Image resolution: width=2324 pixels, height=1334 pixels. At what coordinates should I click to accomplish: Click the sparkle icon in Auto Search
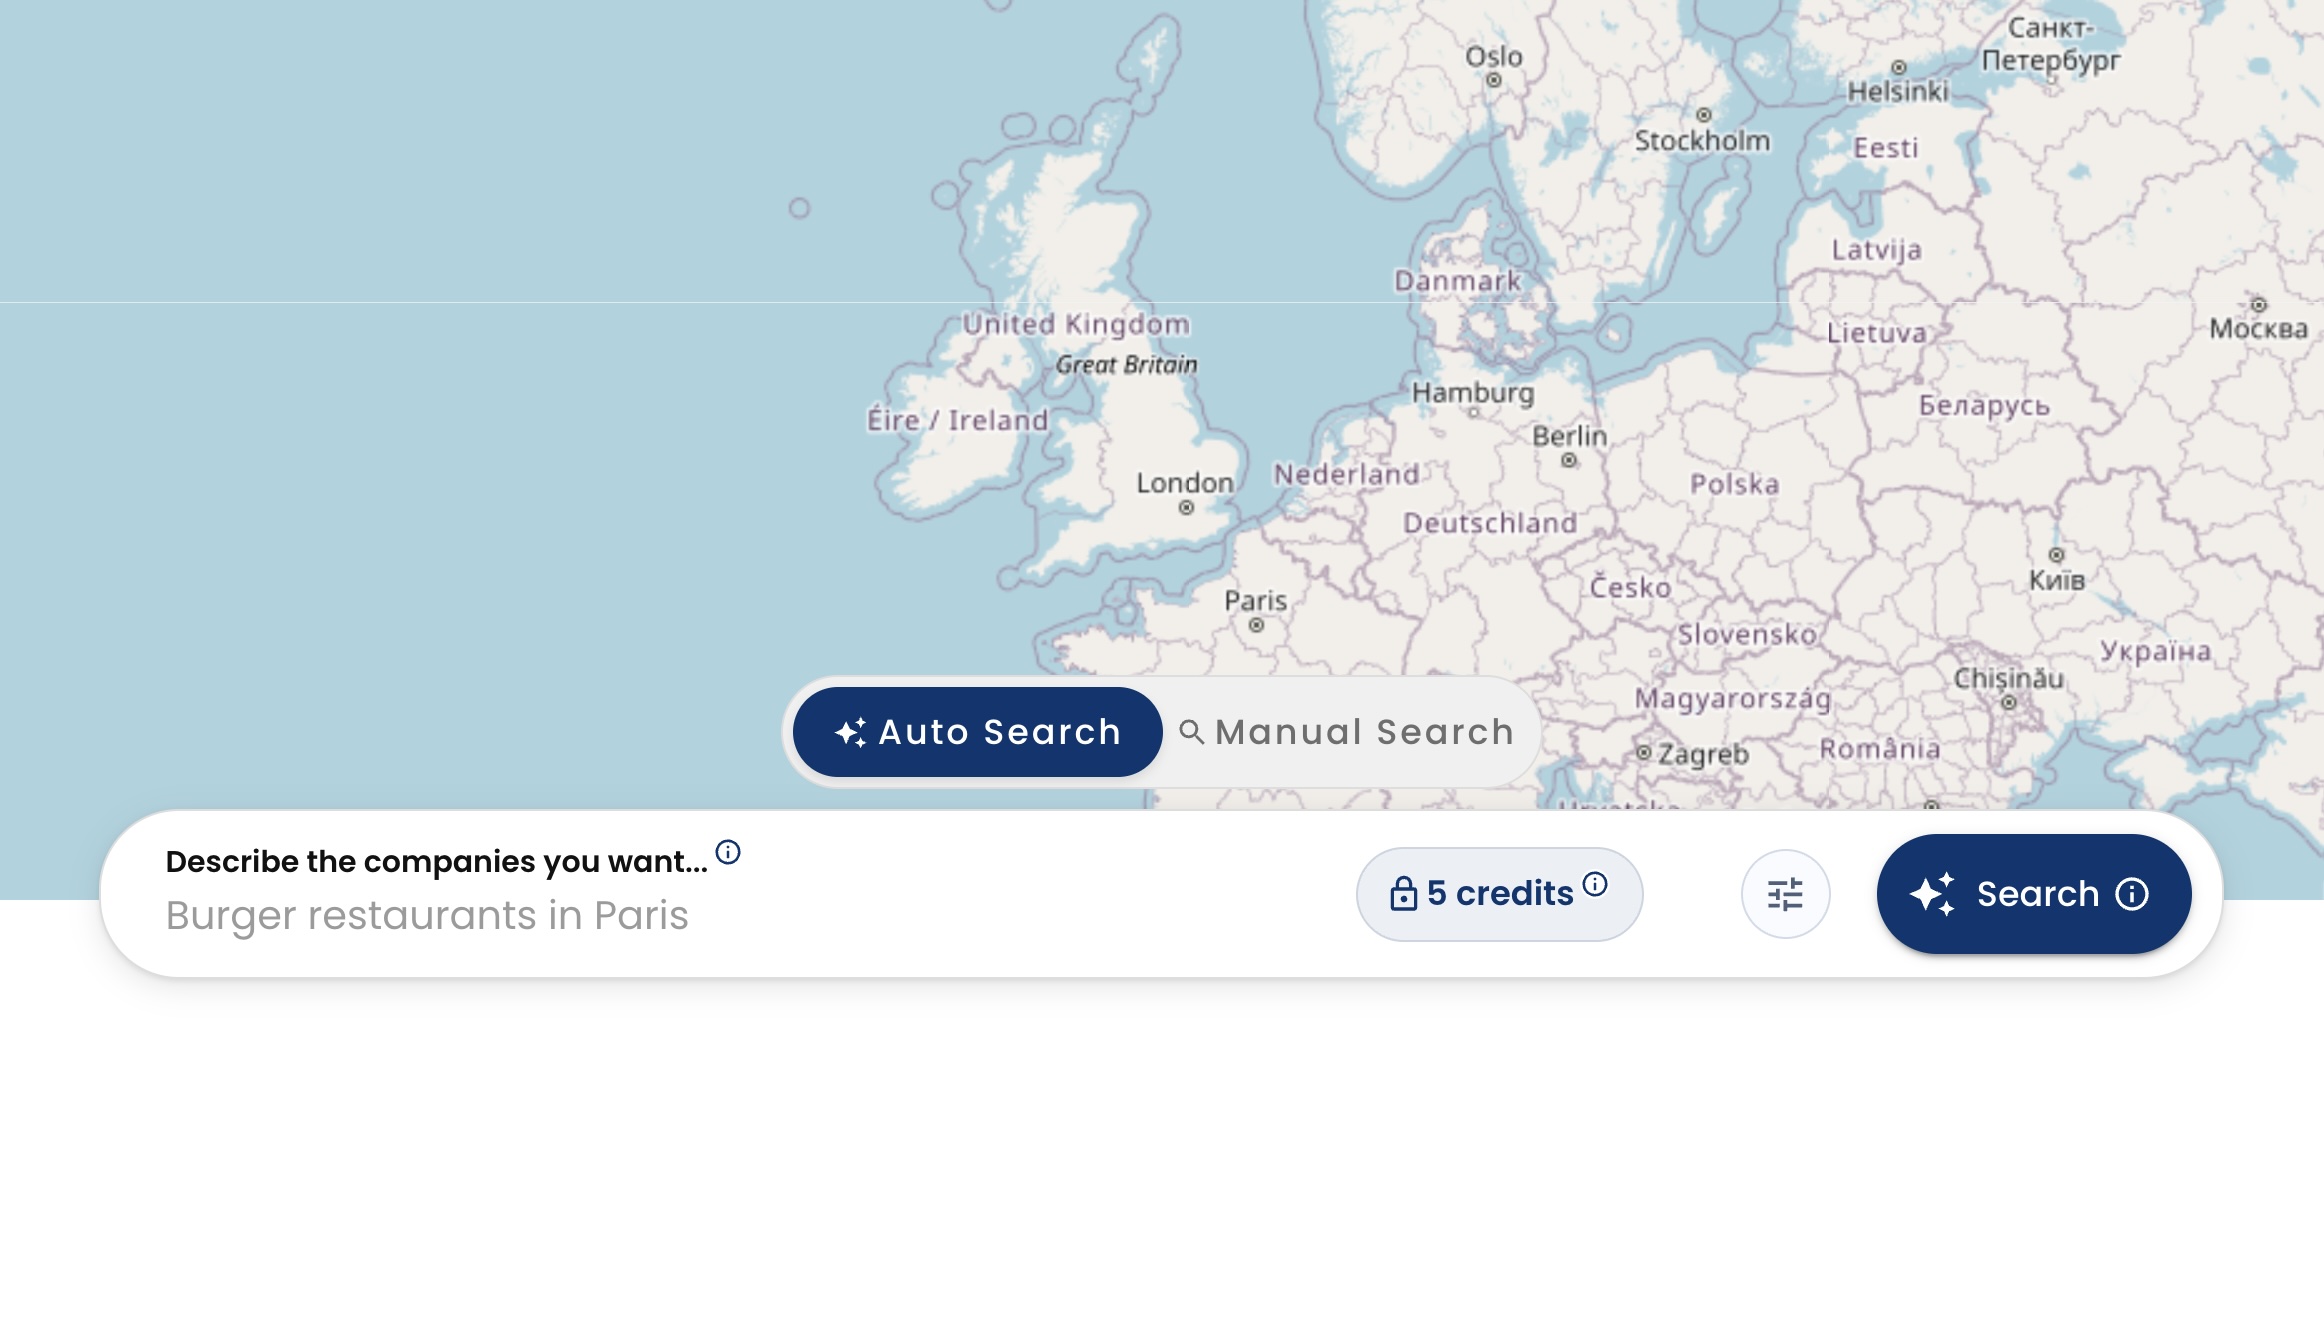click(851, 732)
